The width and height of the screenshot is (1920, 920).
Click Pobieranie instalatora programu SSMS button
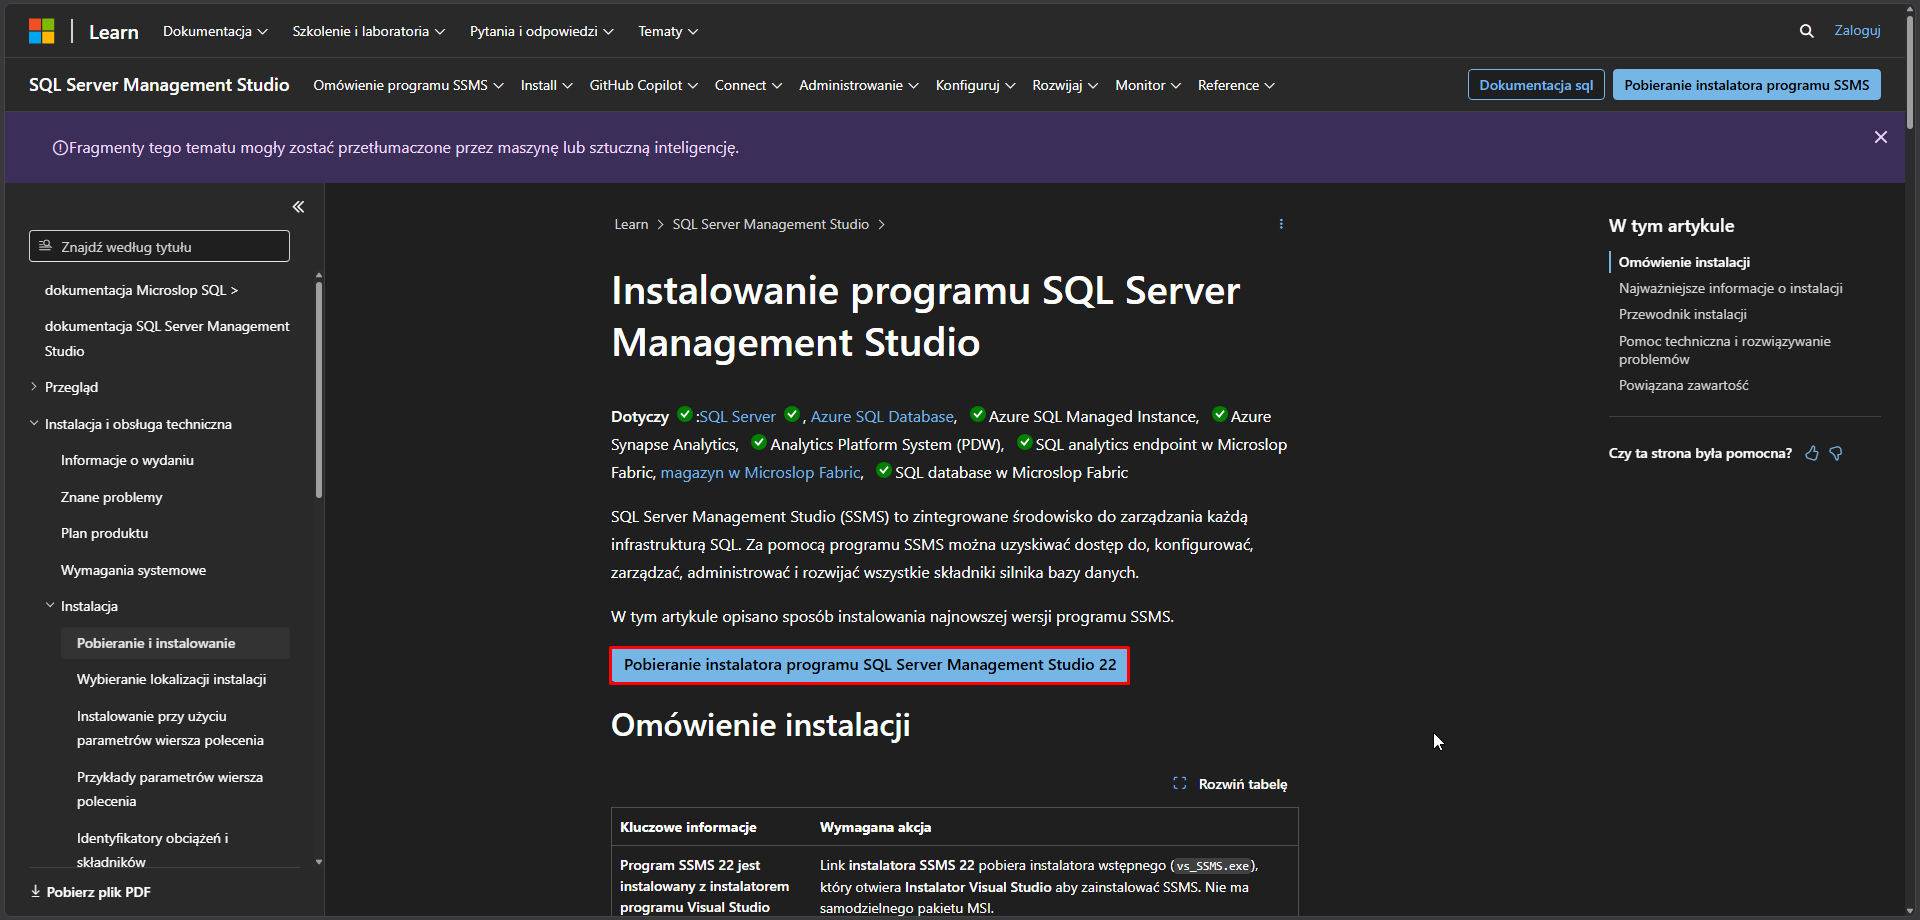[x=1746, y=85]
